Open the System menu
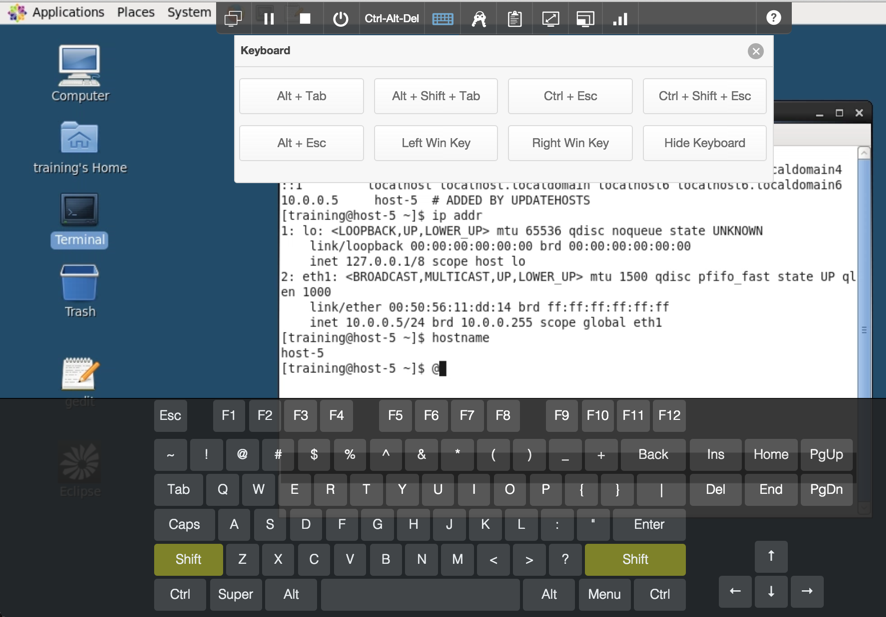This screenshot has width=886, height=617. [x=188, y=12]
